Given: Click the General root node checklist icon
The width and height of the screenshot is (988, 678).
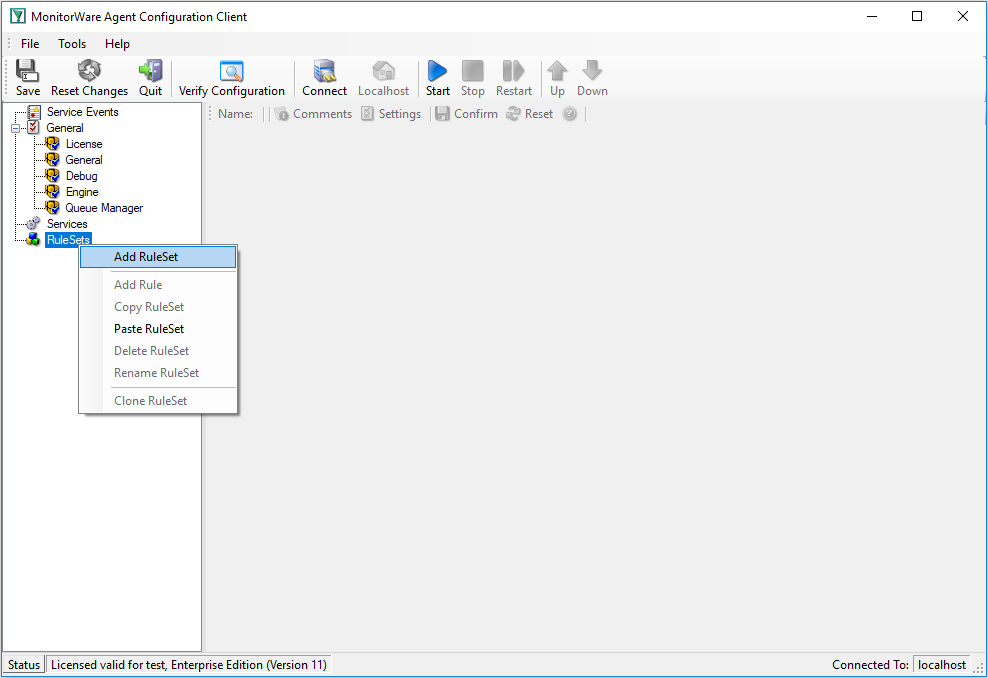Looking at the screenshot, I should (x=33, y=128).
